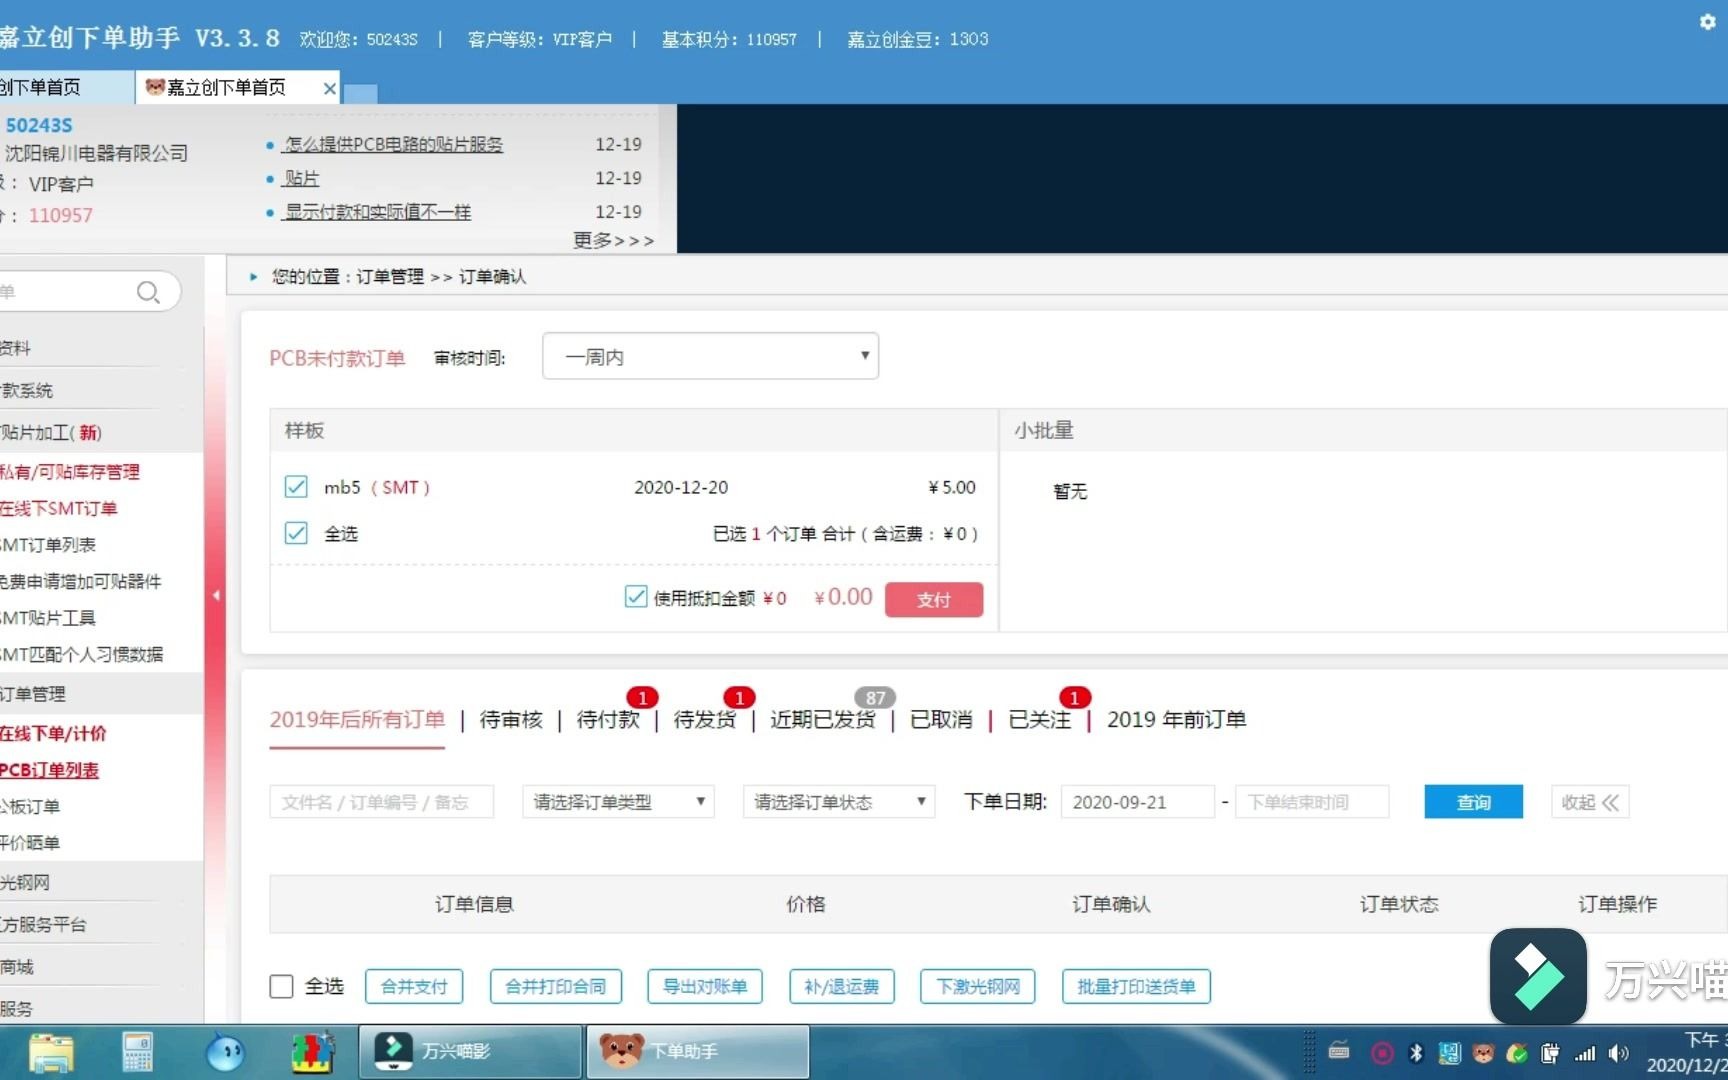This screenshot has width=1728, height=1080.
Task: Click the blue 查询 button
Action: (1473, 802)
